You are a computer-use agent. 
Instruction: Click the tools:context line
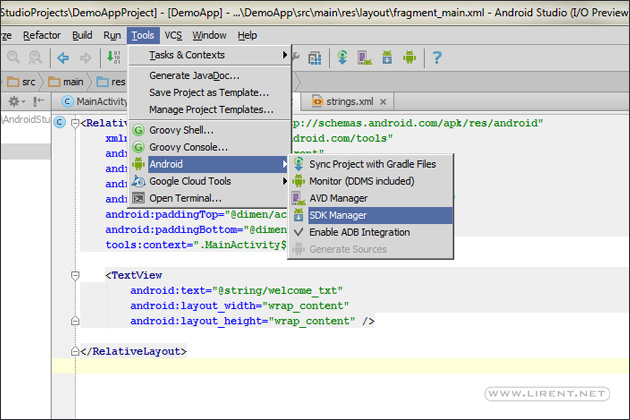196,245
